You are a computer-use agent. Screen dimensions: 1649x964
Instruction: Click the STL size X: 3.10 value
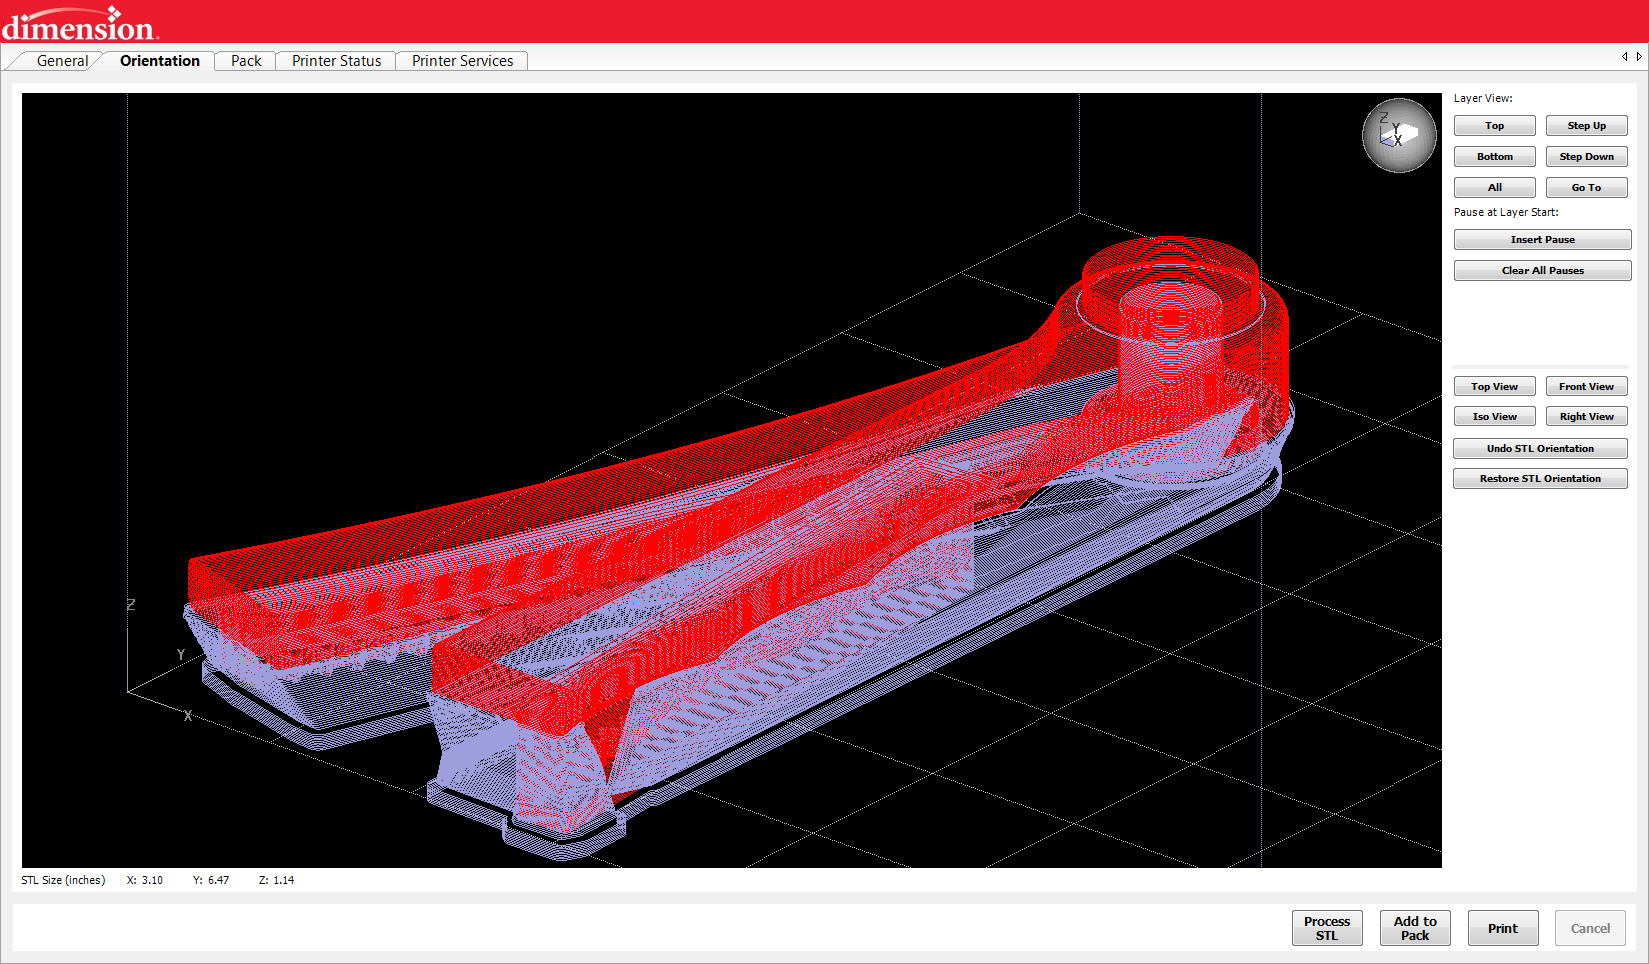145,881
